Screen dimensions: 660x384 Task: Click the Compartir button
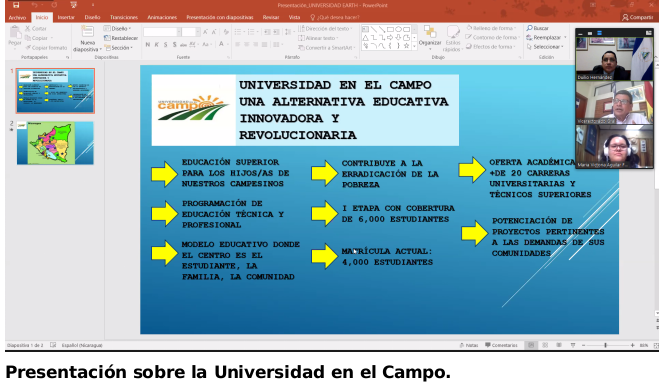coord(638,17)
